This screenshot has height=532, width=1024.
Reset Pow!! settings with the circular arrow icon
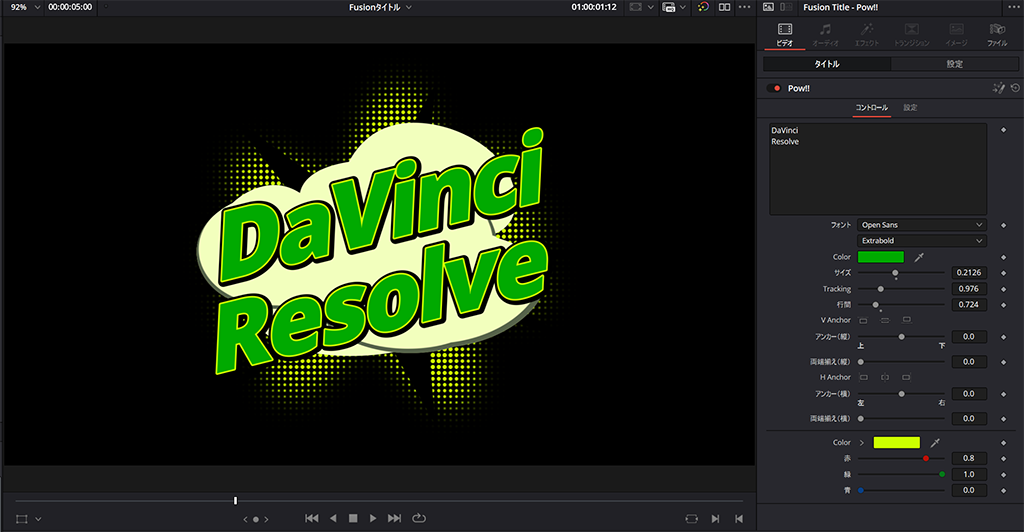pyautogui.click(x=1015, y=88)
